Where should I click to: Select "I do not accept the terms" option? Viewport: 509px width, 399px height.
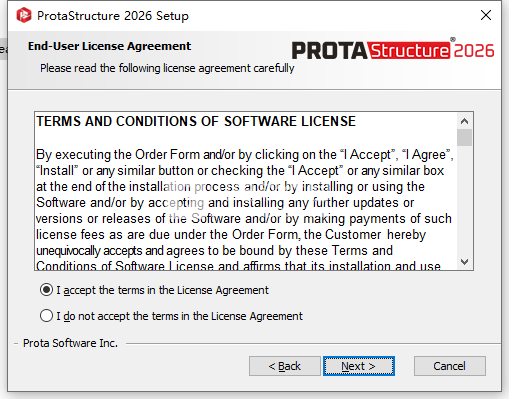(x=46, y=315)
